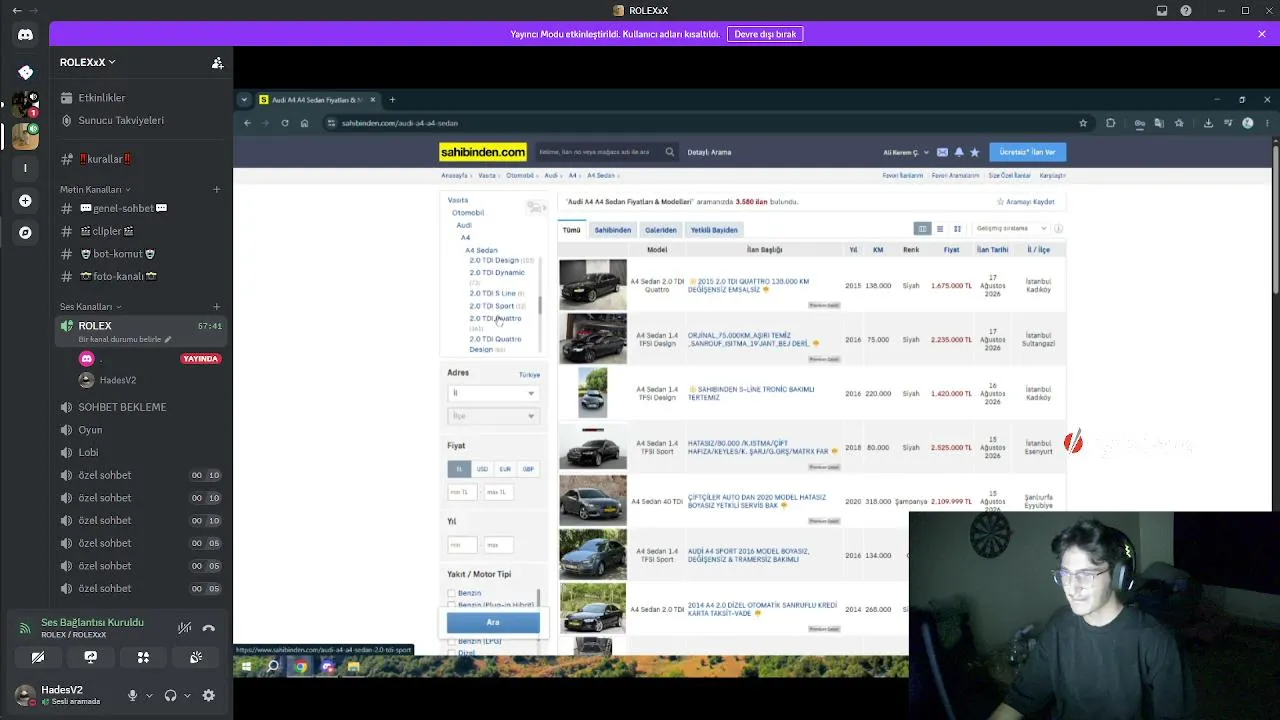Focus the sahibinden keyword search field
The height and width of the screenshot is (720, 1280).
[597, 152]
